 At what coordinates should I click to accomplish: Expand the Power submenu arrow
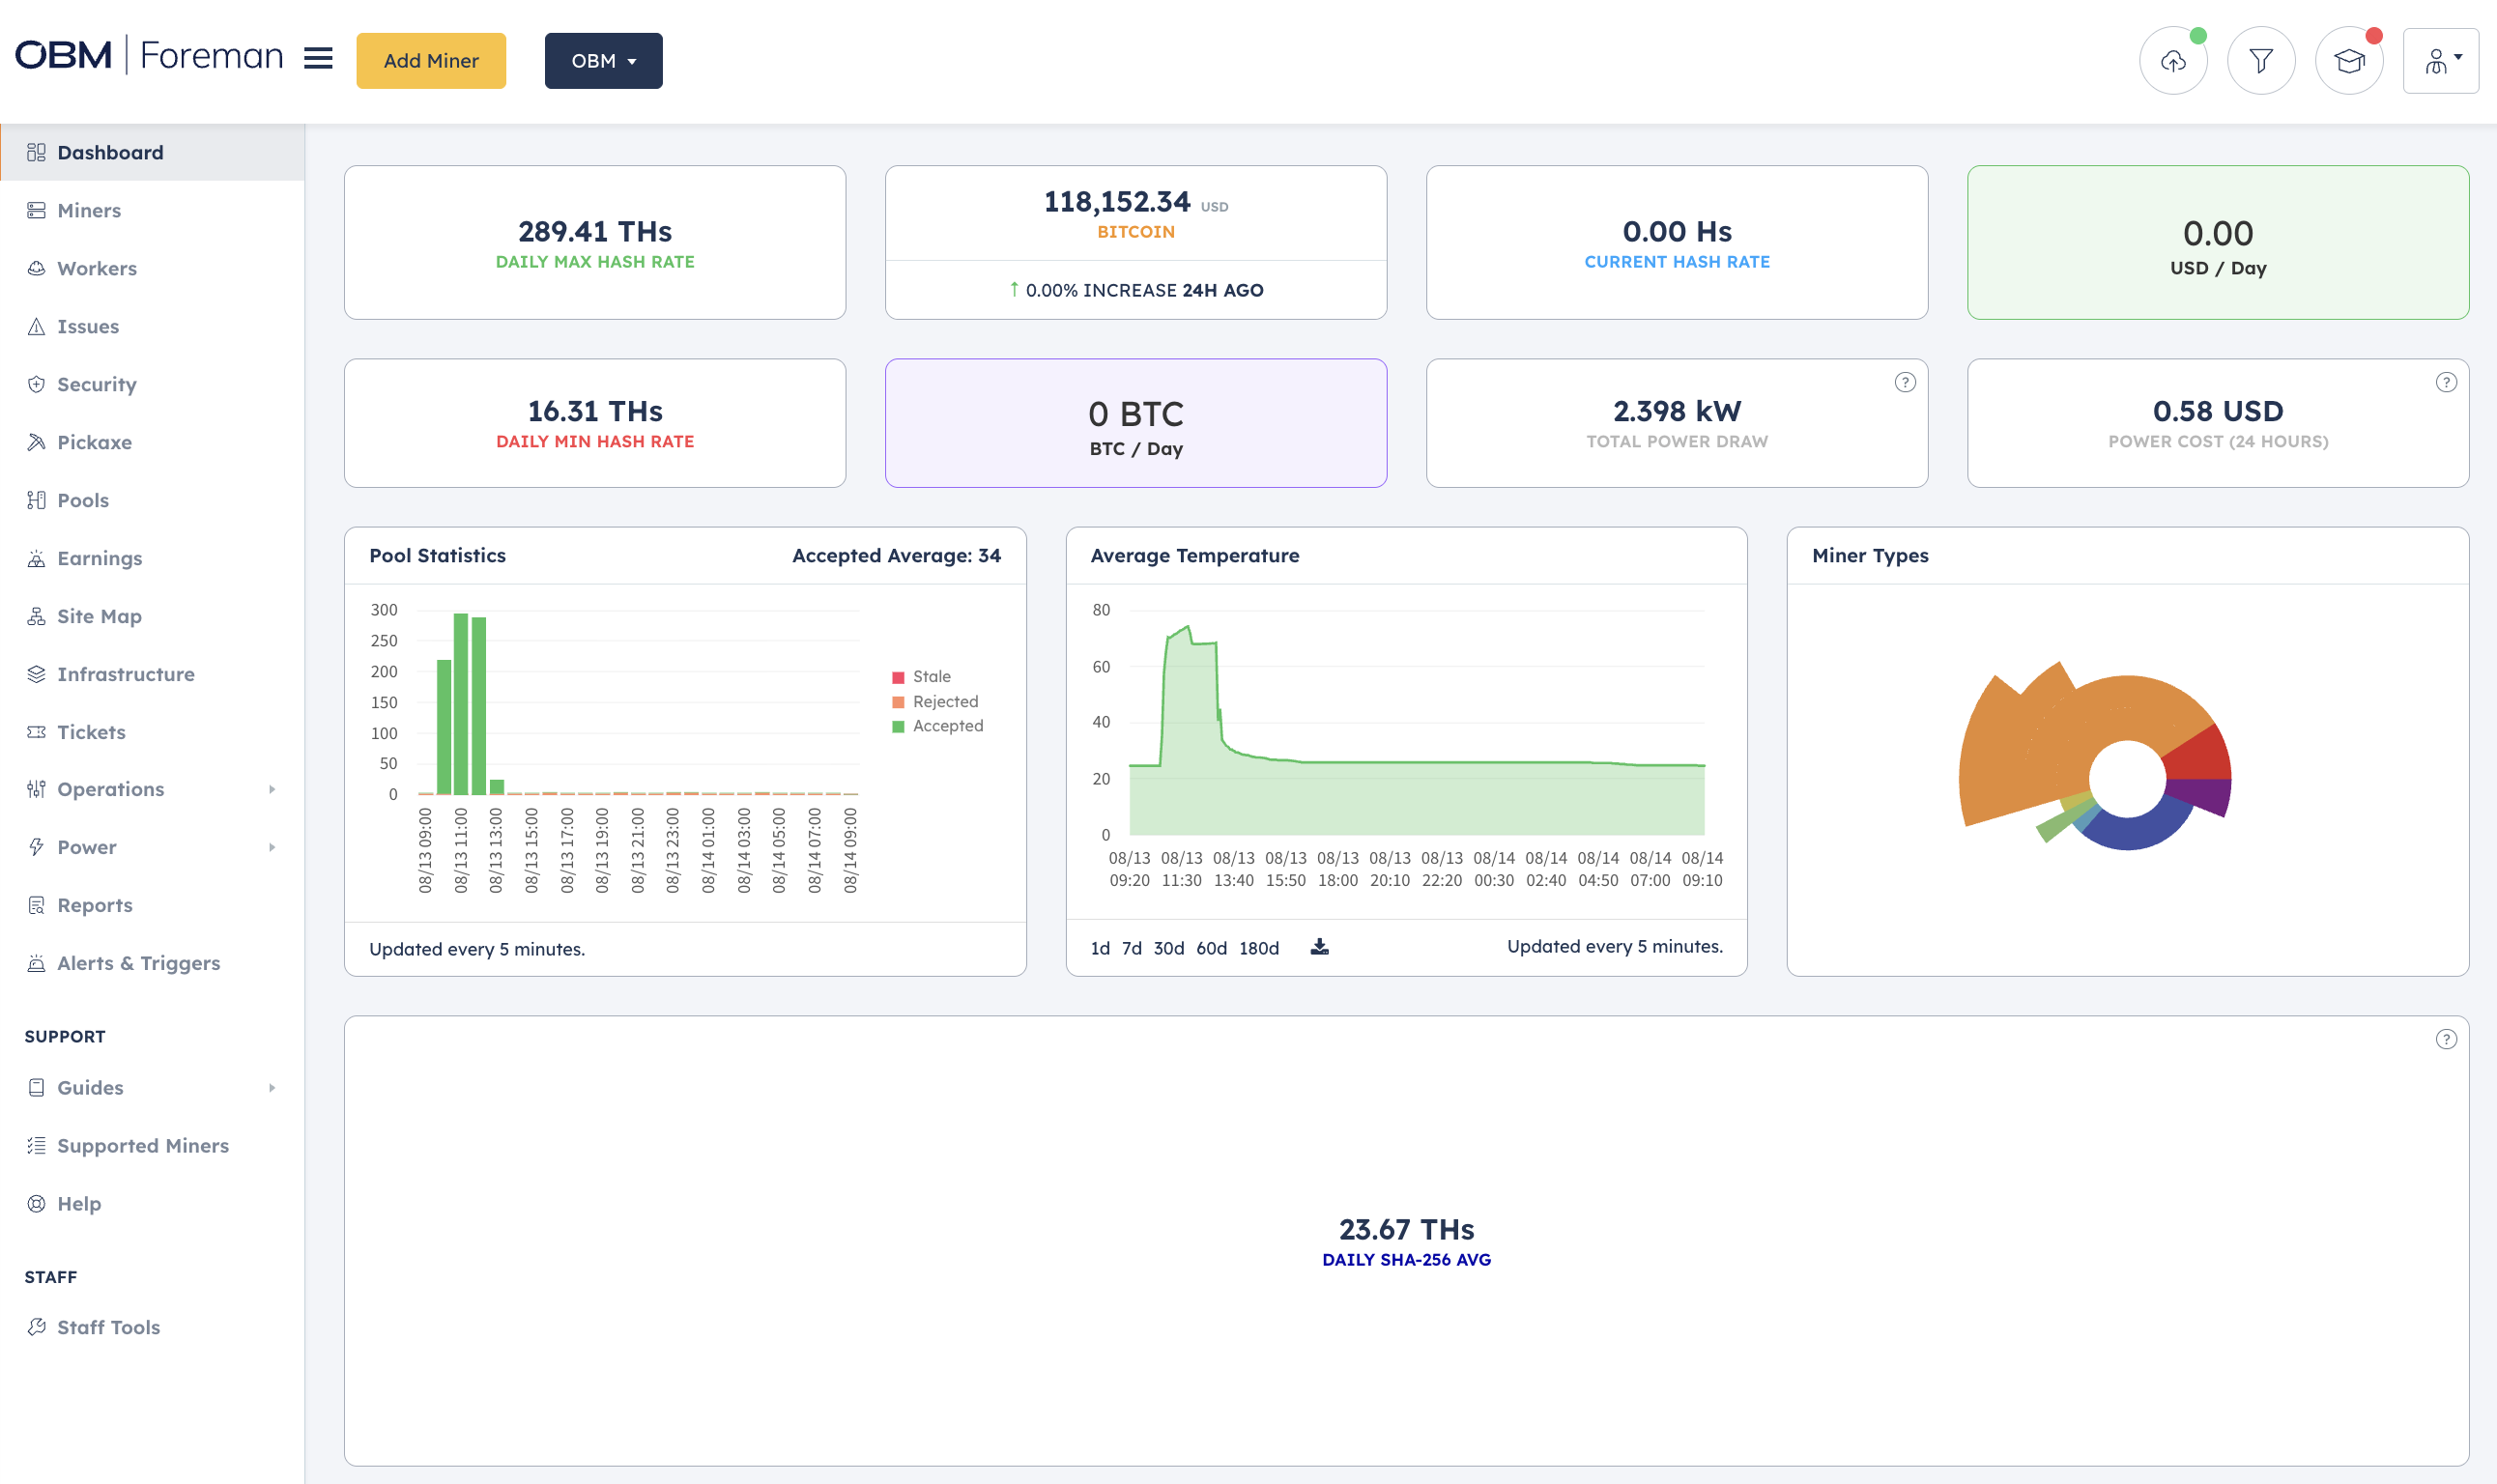point(272,847)
